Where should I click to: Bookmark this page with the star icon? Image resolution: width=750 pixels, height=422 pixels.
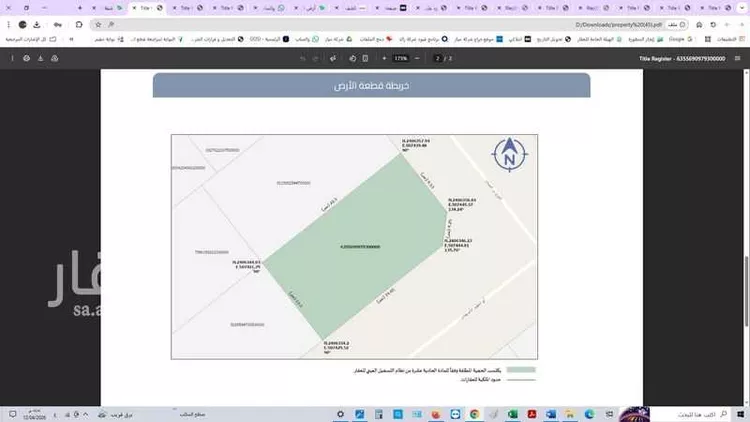[97, 23]
